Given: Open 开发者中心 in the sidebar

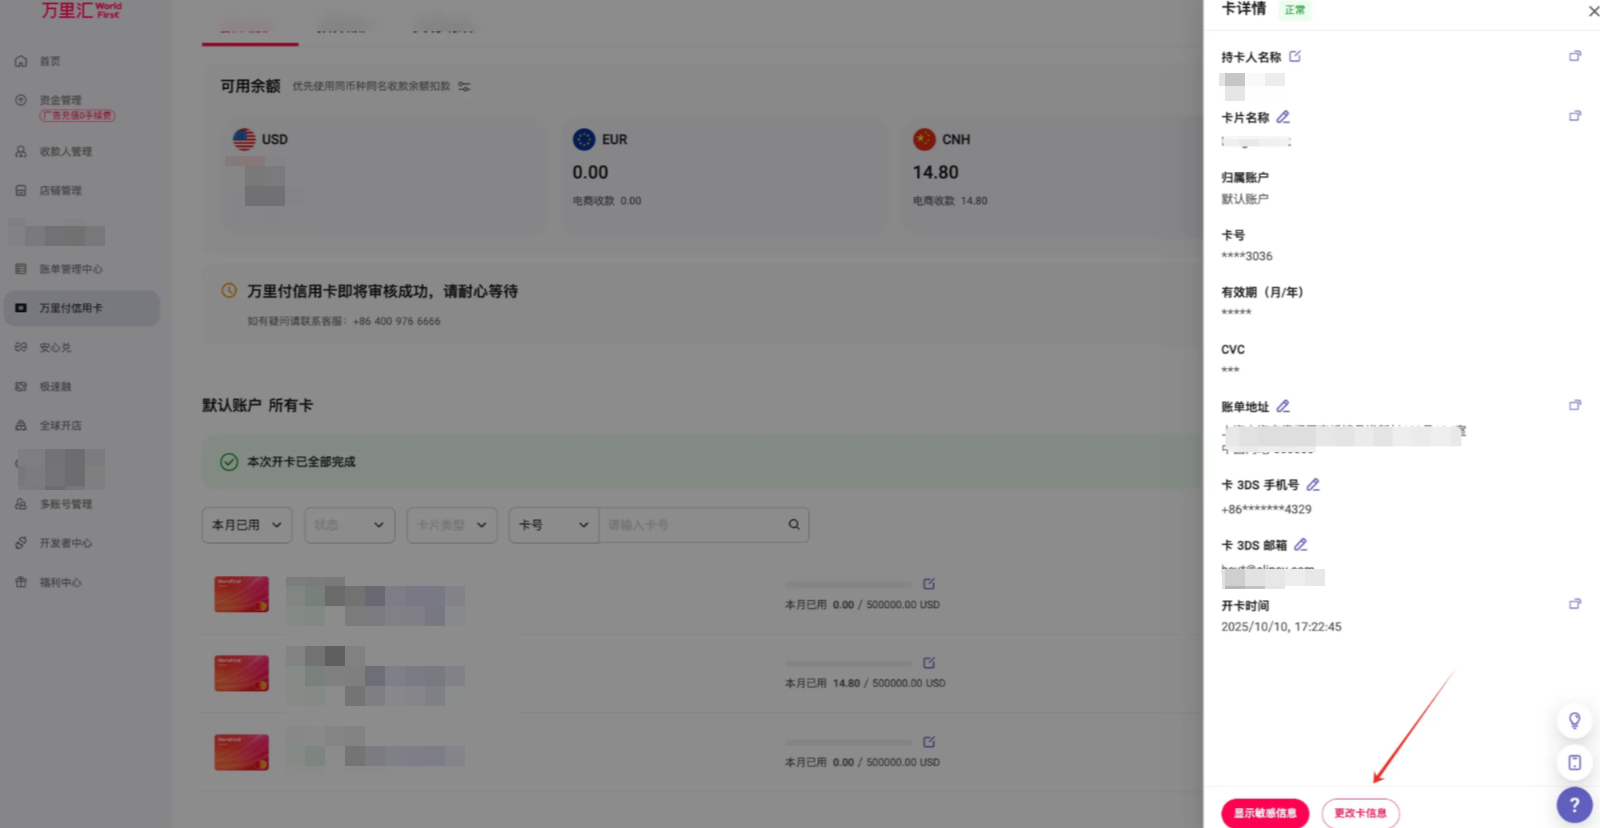Looking at the screenshot, I should tap(65, 543).
